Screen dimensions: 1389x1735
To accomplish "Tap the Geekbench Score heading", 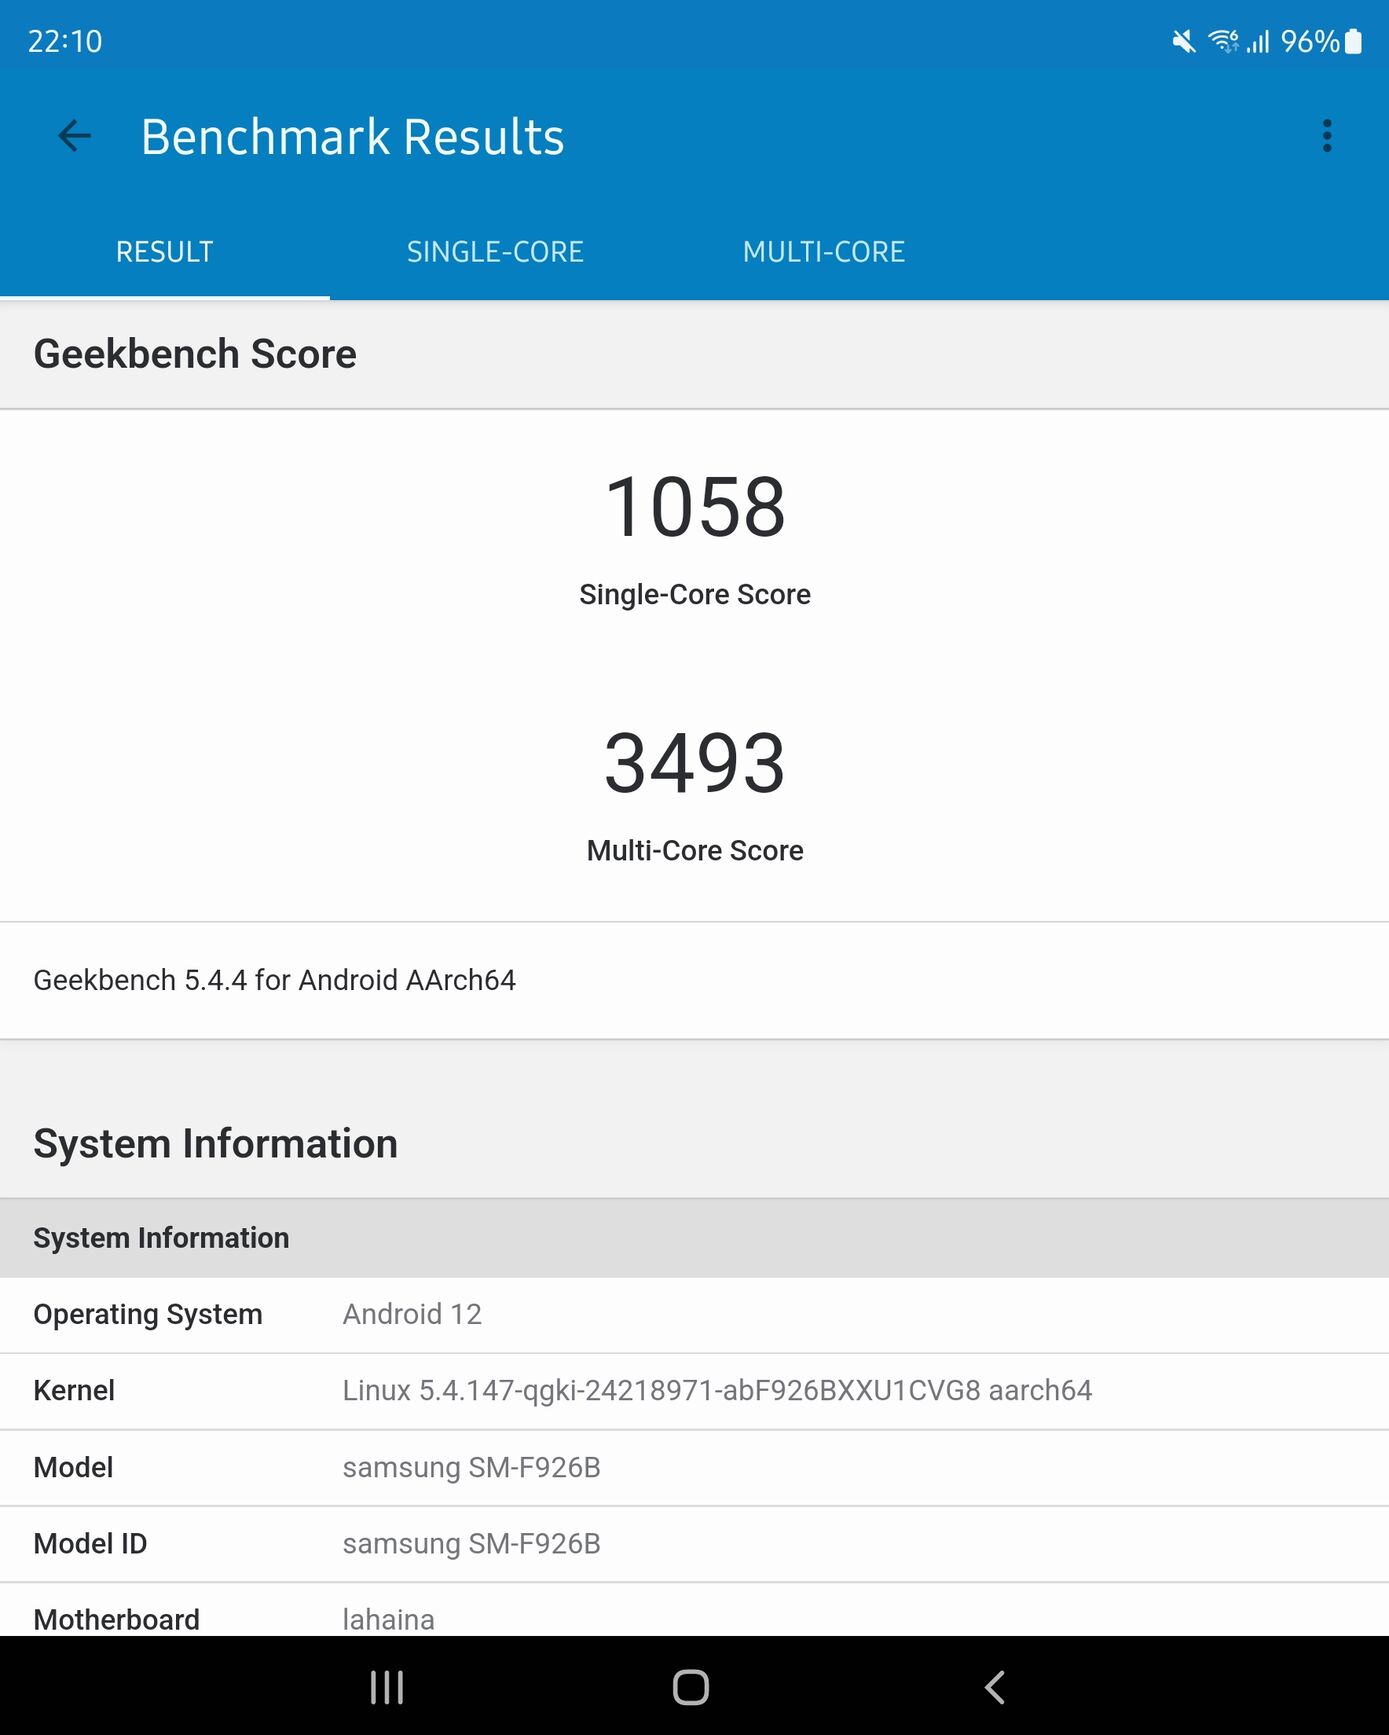I will click(x=195, y=354).
